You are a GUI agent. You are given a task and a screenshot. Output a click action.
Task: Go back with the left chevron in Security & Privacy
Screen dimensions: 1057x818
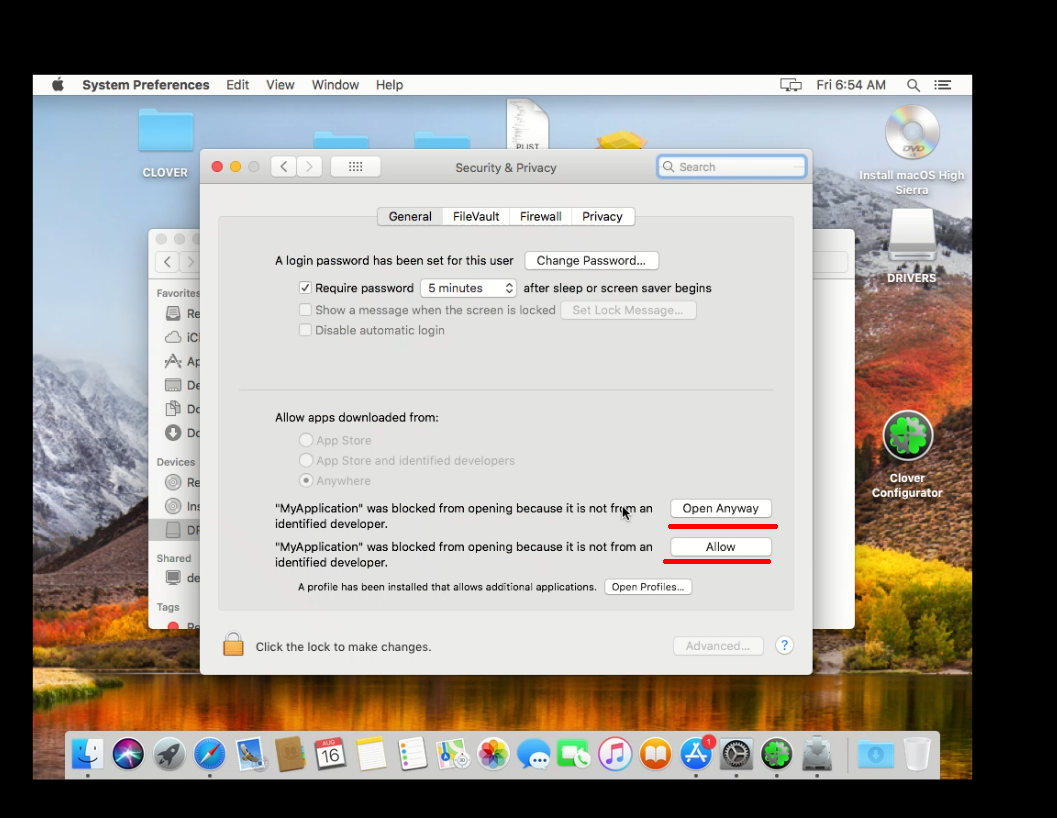click(x=284, y=167)
